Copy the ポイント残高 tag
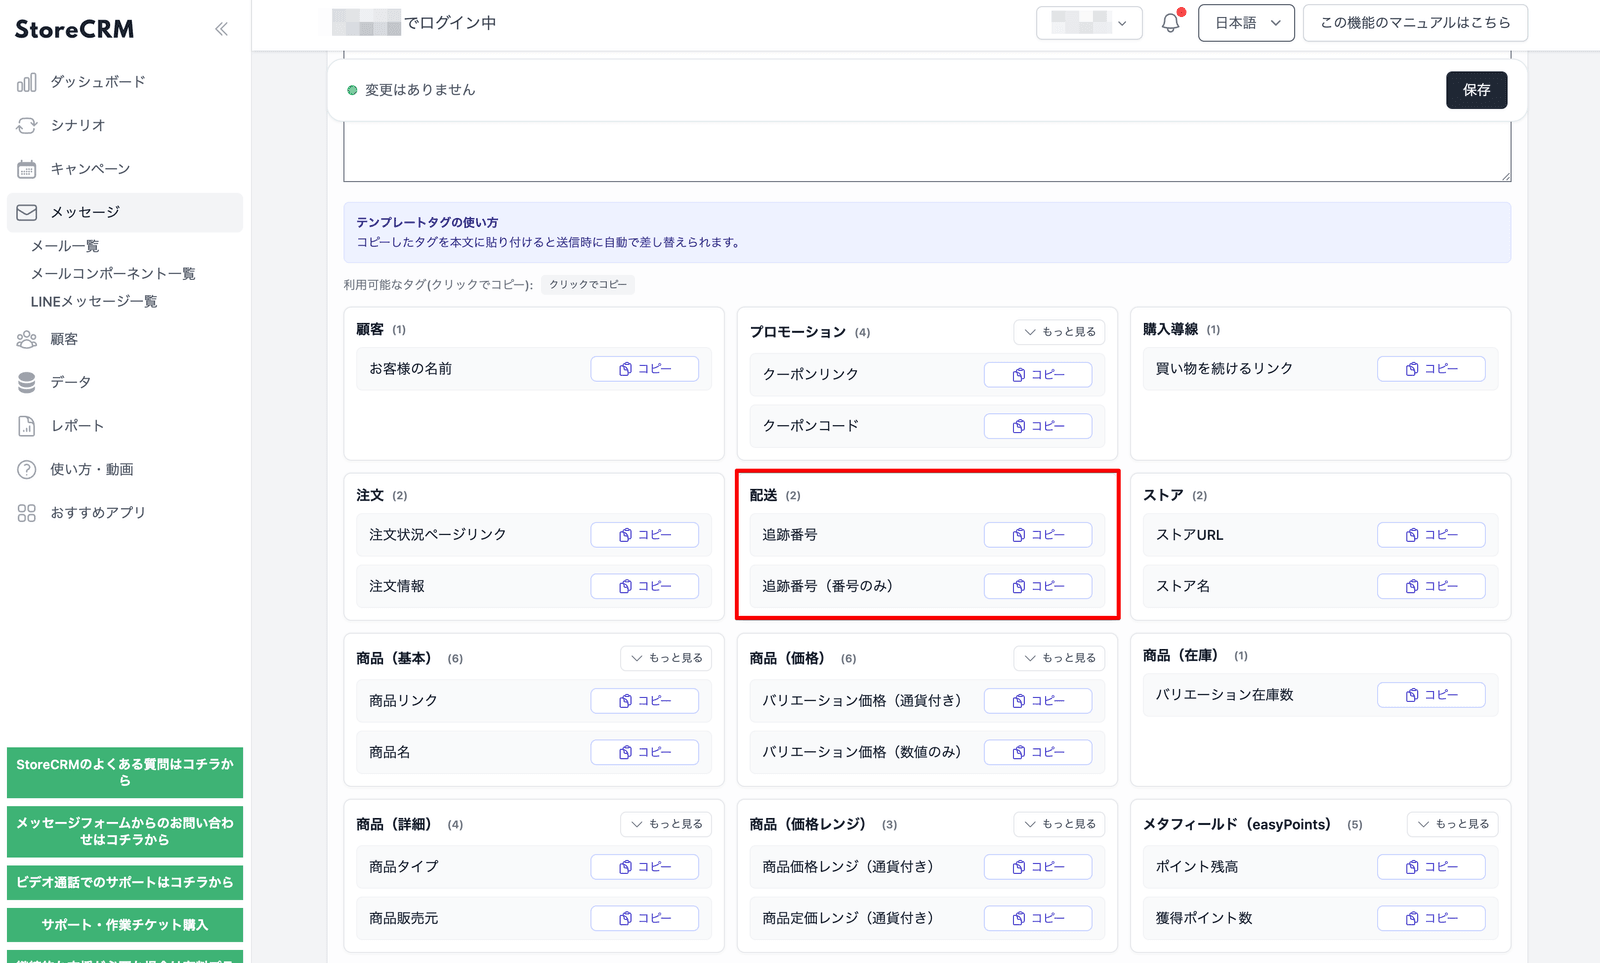The image size is (1600, 963). 1431,867
